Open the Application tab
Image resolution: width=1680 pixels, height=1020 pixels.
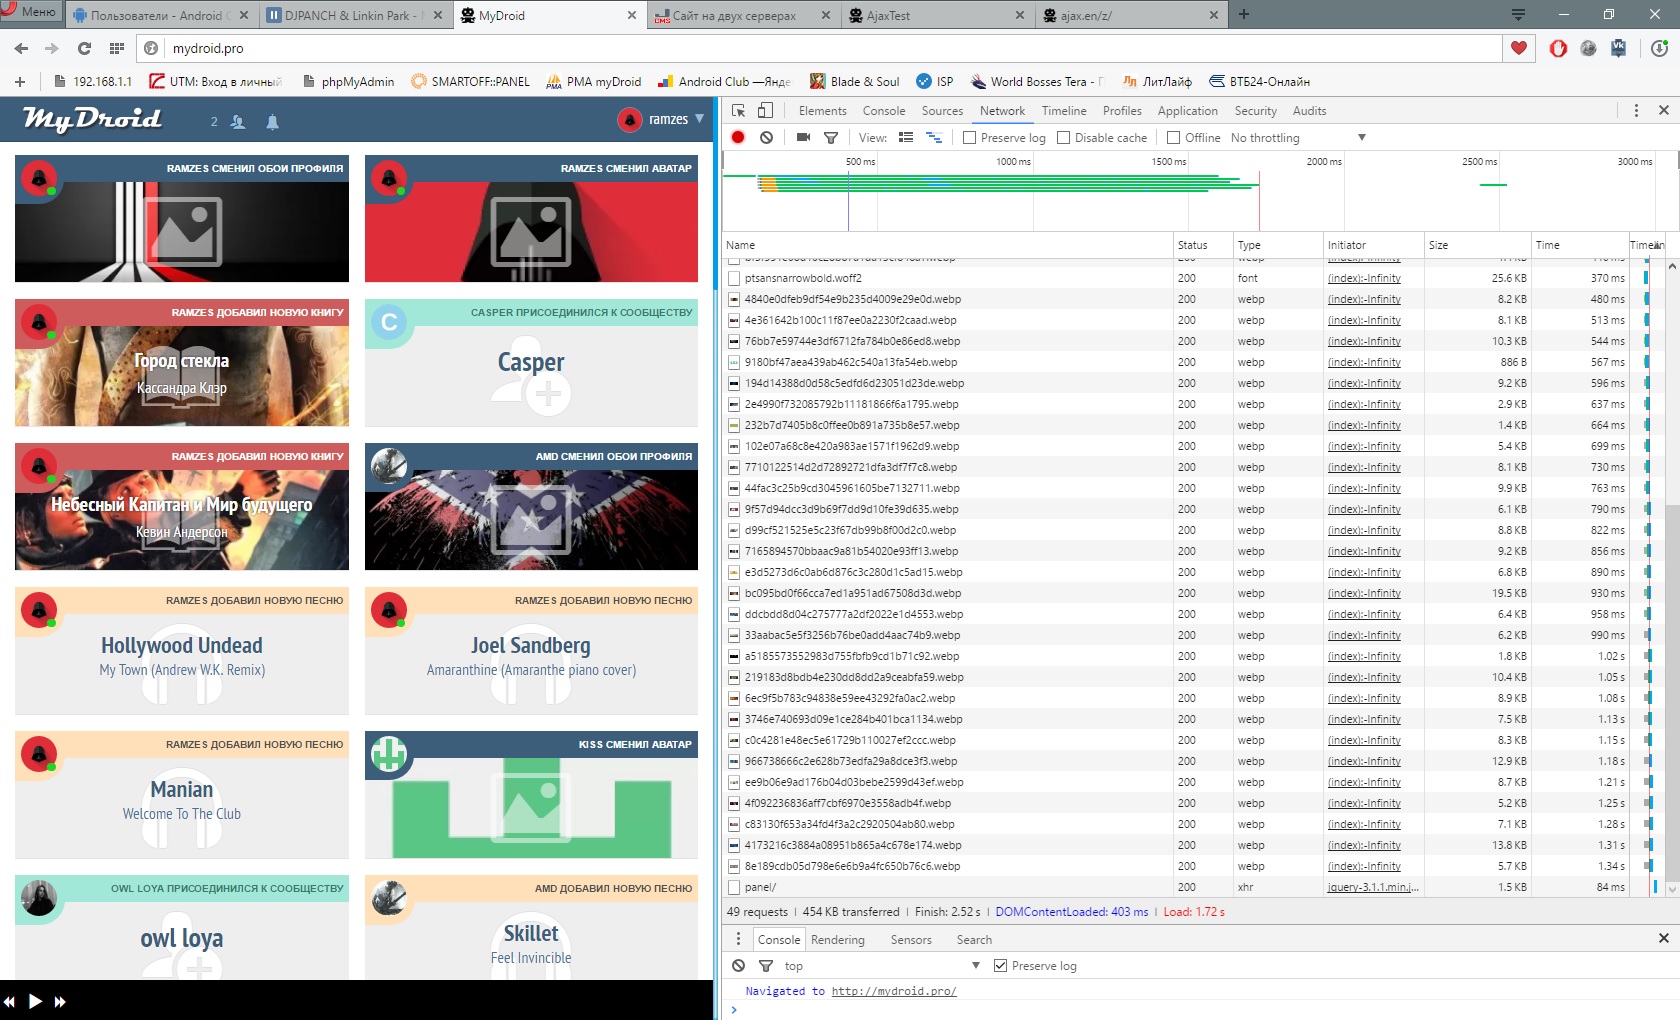(1187, 111)
